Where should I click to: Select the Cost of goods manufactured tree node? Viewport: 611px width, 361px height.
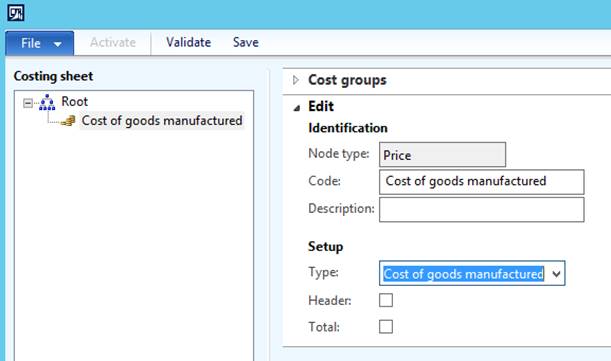[x=162, y=121]
